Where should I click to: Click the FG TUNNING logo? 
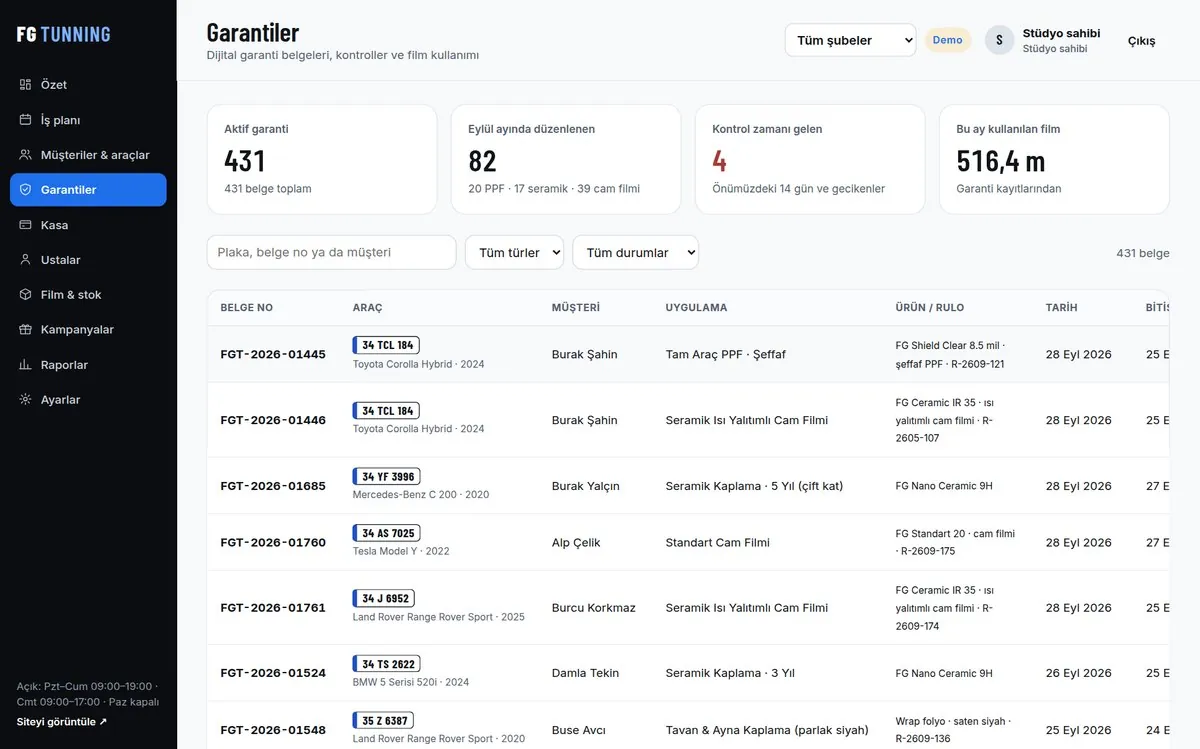click(64, 34)
